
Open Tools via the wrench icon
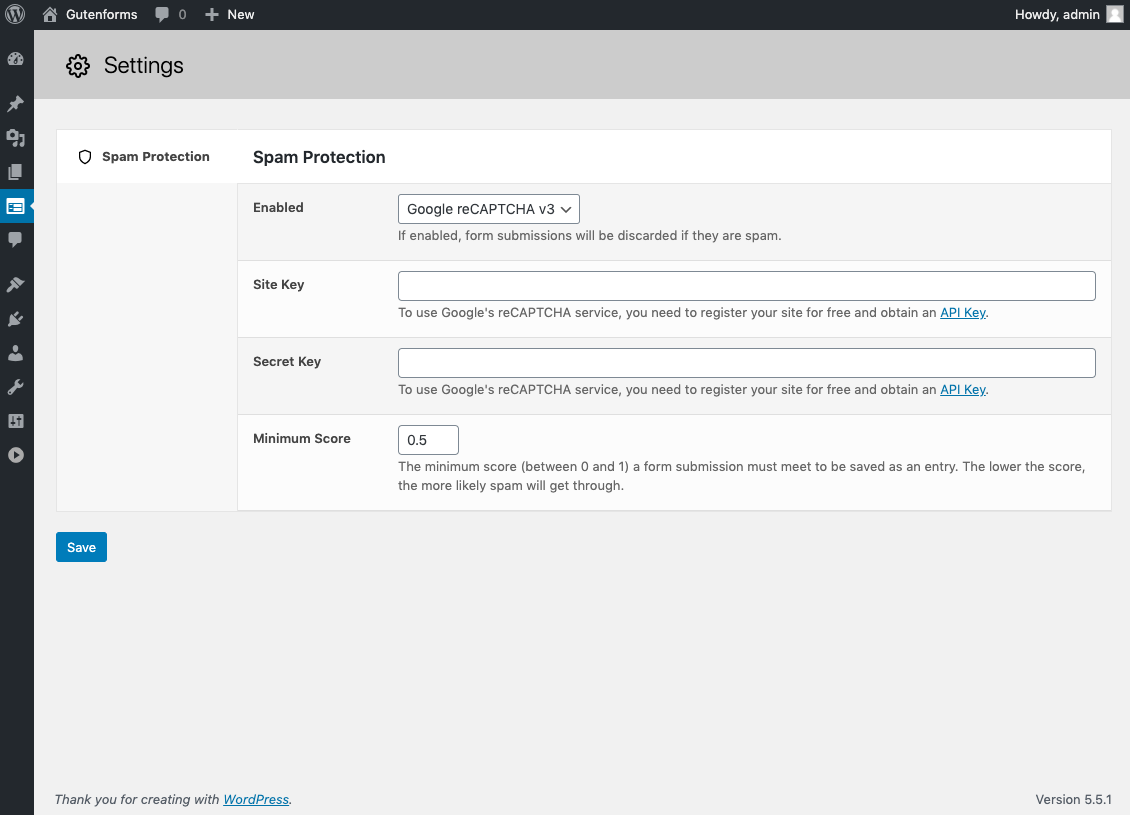click(x=15, y=387)
